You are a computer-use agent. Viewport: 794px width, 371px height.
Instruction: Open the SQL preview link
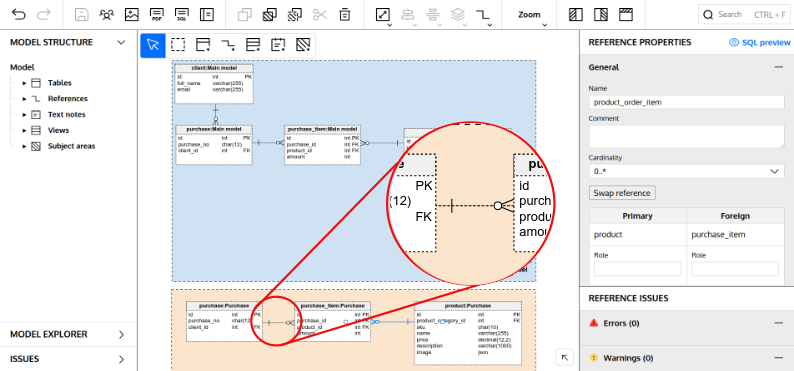coord(760,43)
